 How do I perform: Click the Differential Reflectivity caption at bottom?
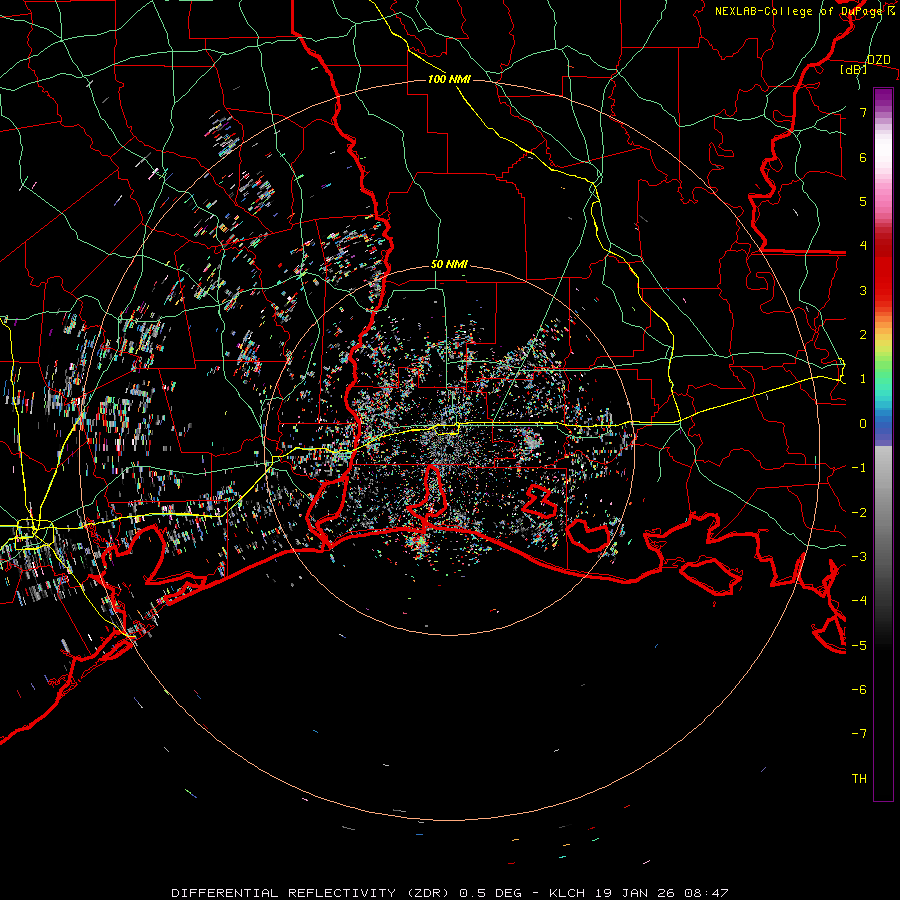pyautogui.click(x=450, y=893)
